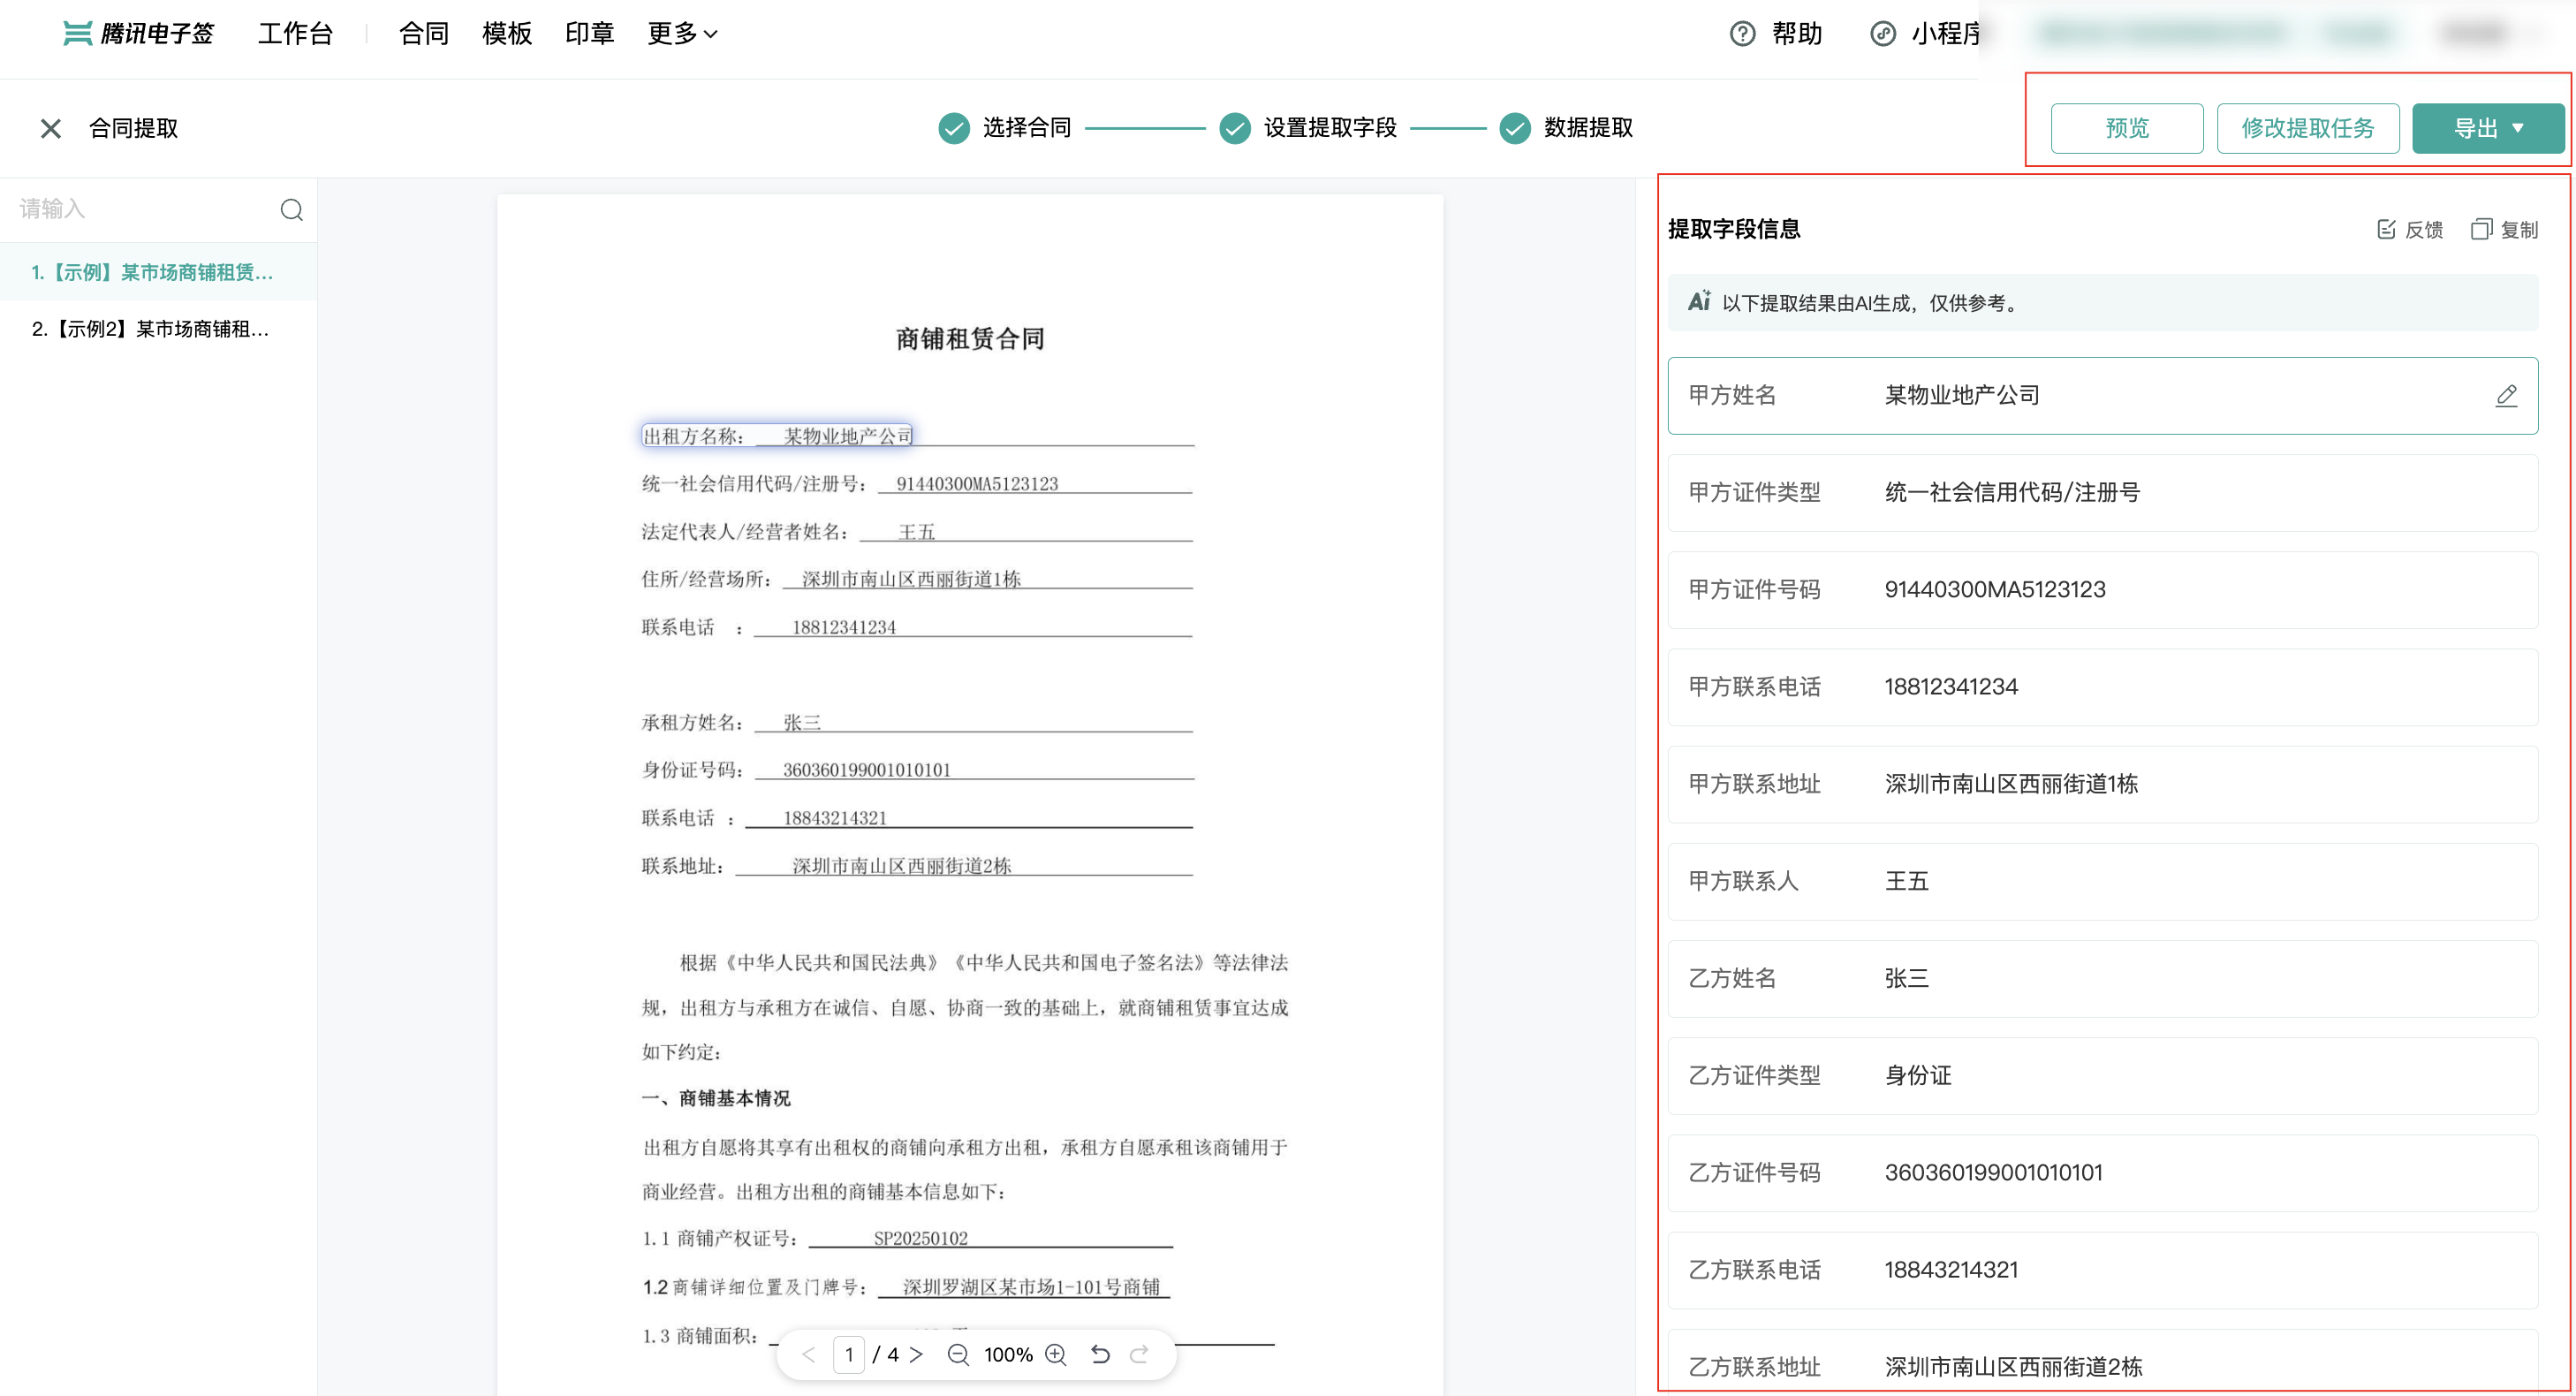The height and width of the screenshot is (1396, 2576).
Task: Zoom in the document with plus magnifier
Action: [1056, 1354]
